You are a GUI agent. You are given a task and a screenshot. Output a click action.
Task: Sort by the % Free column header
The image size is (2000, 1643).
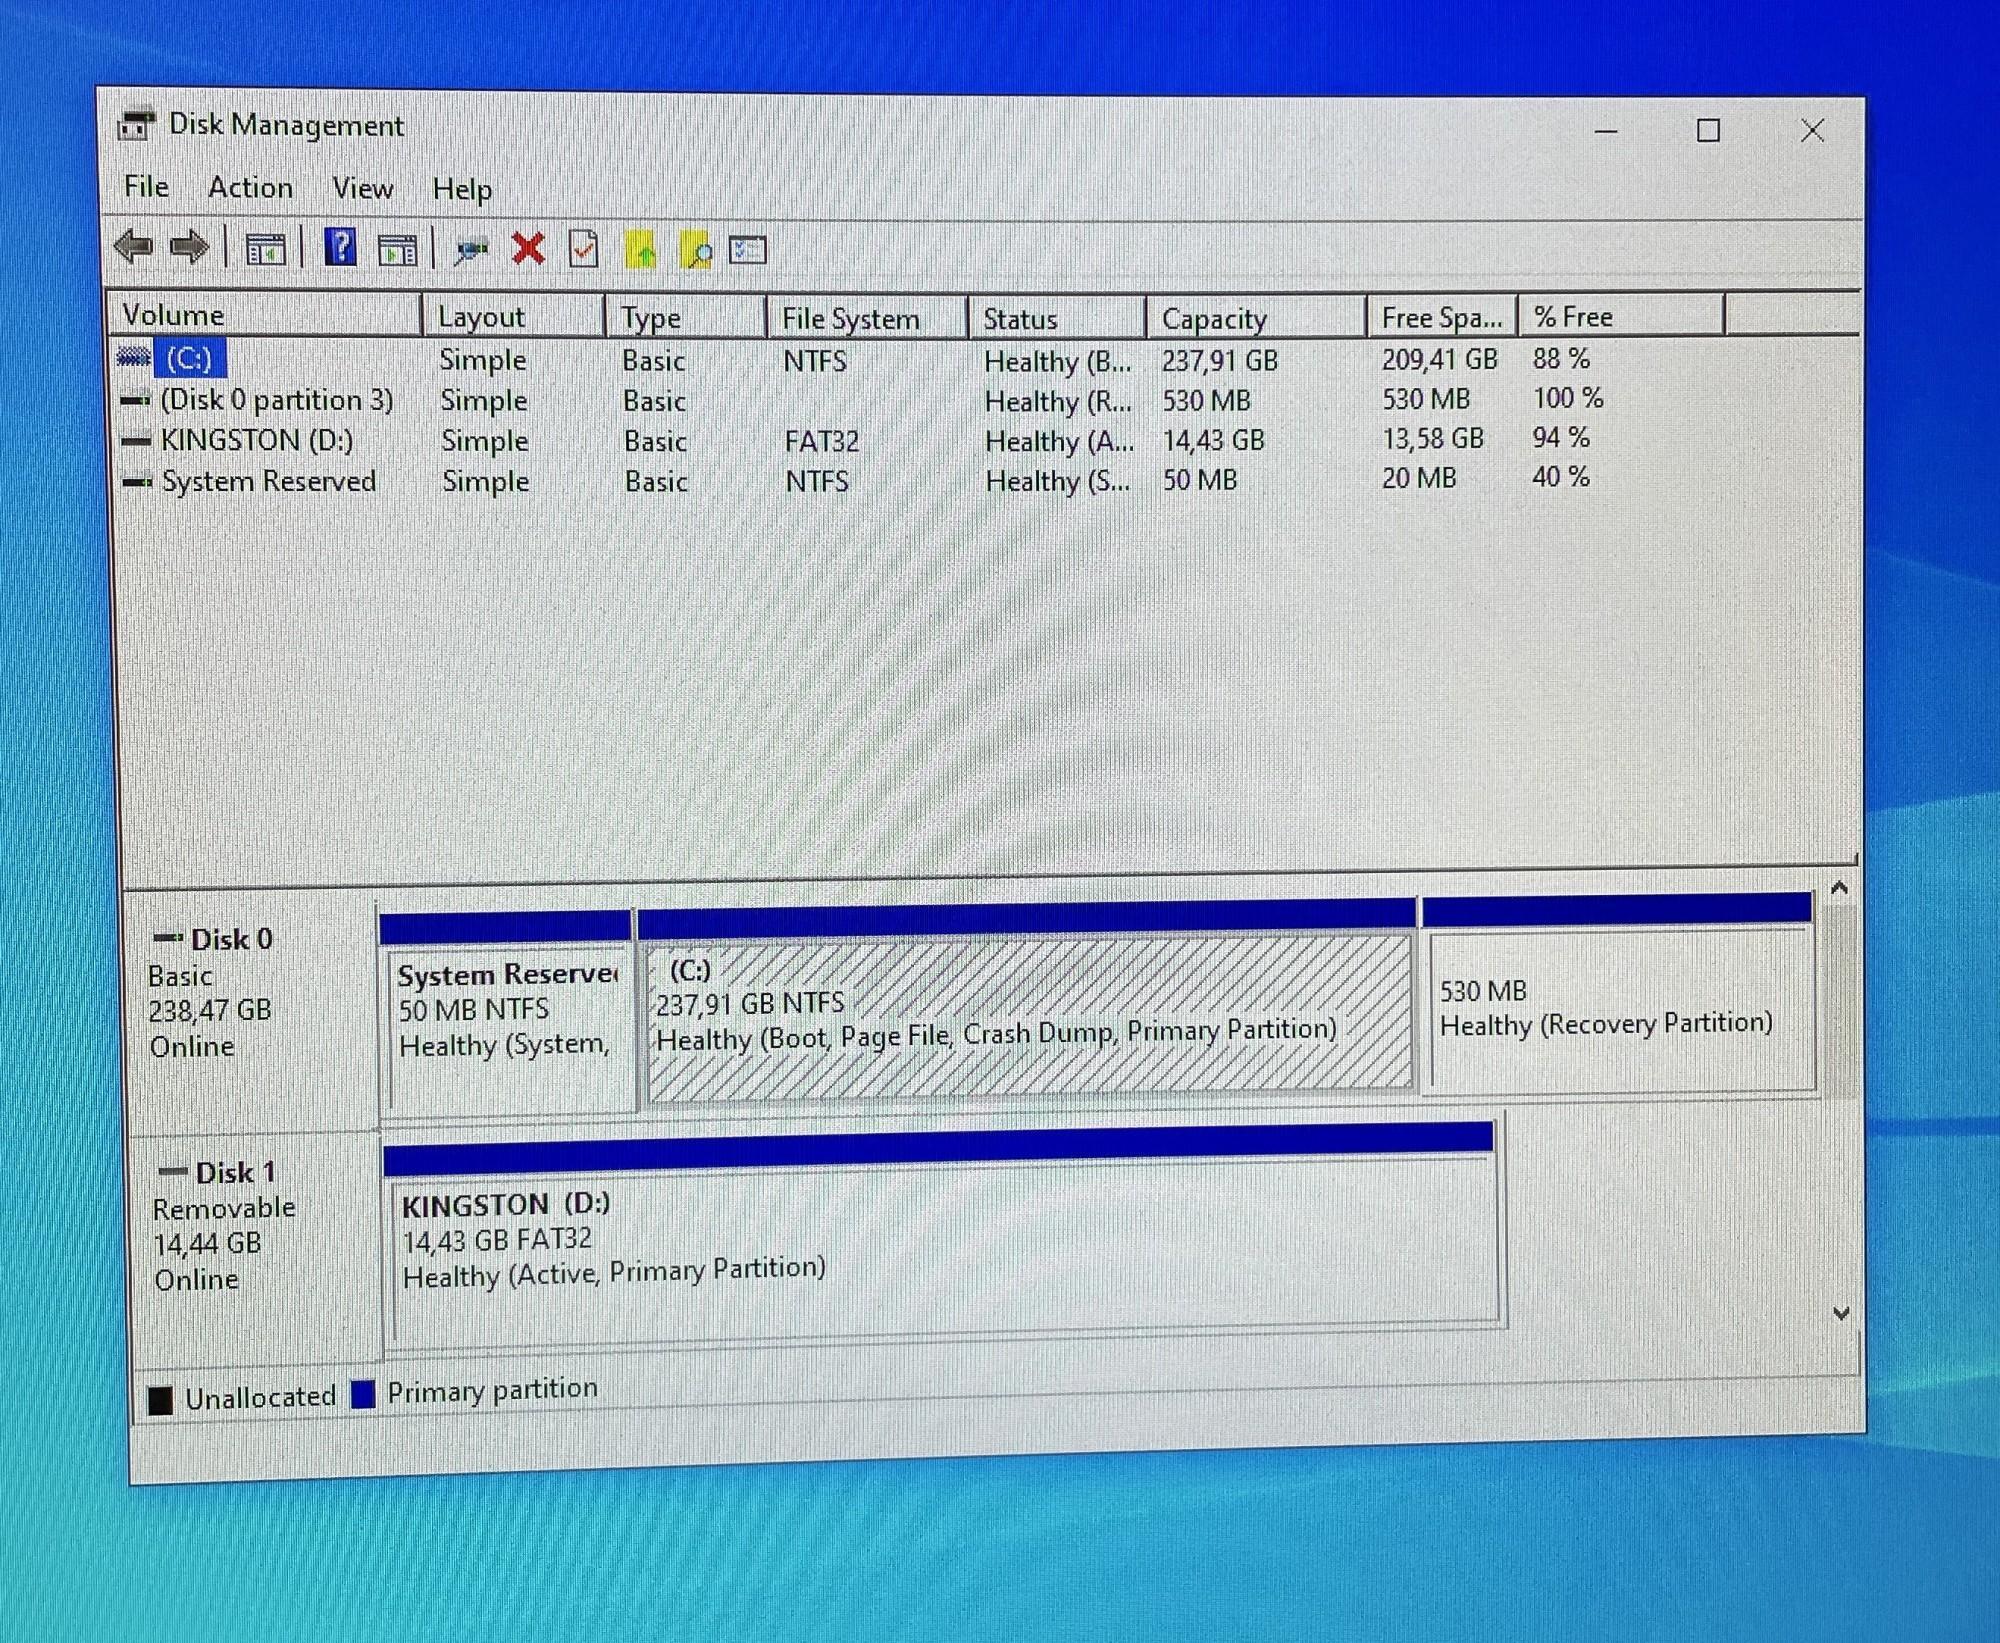point(1621,316)
